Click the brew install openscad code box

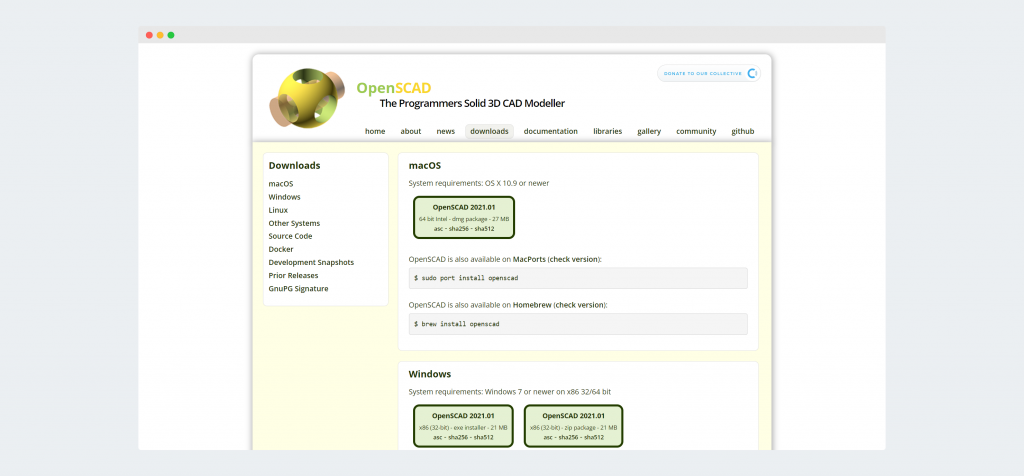578,324
